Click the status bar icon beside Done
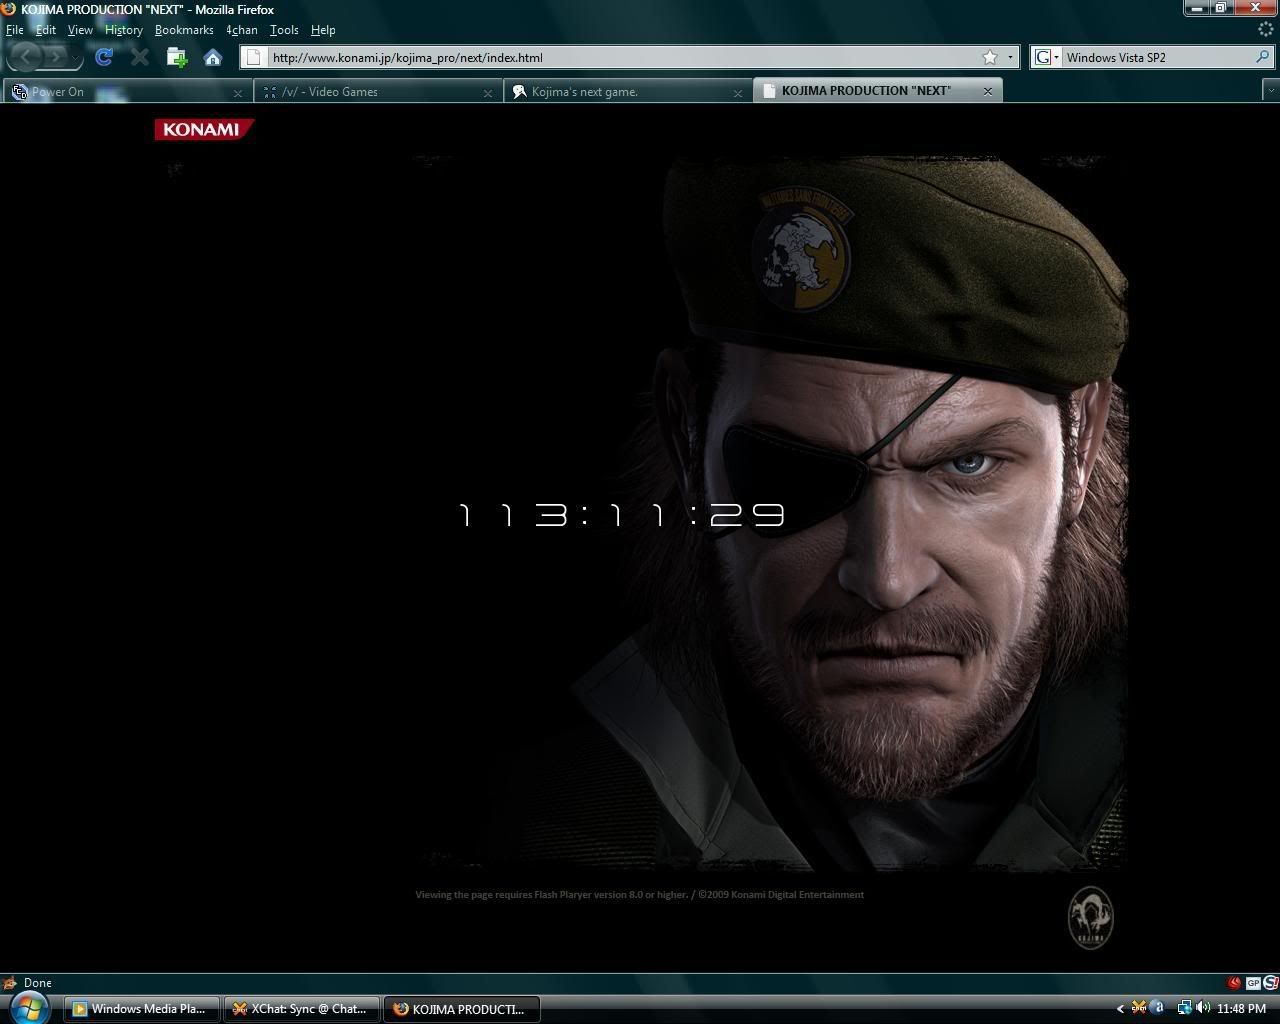This screenshot has width=1280, height=1024. click(10, 983)
